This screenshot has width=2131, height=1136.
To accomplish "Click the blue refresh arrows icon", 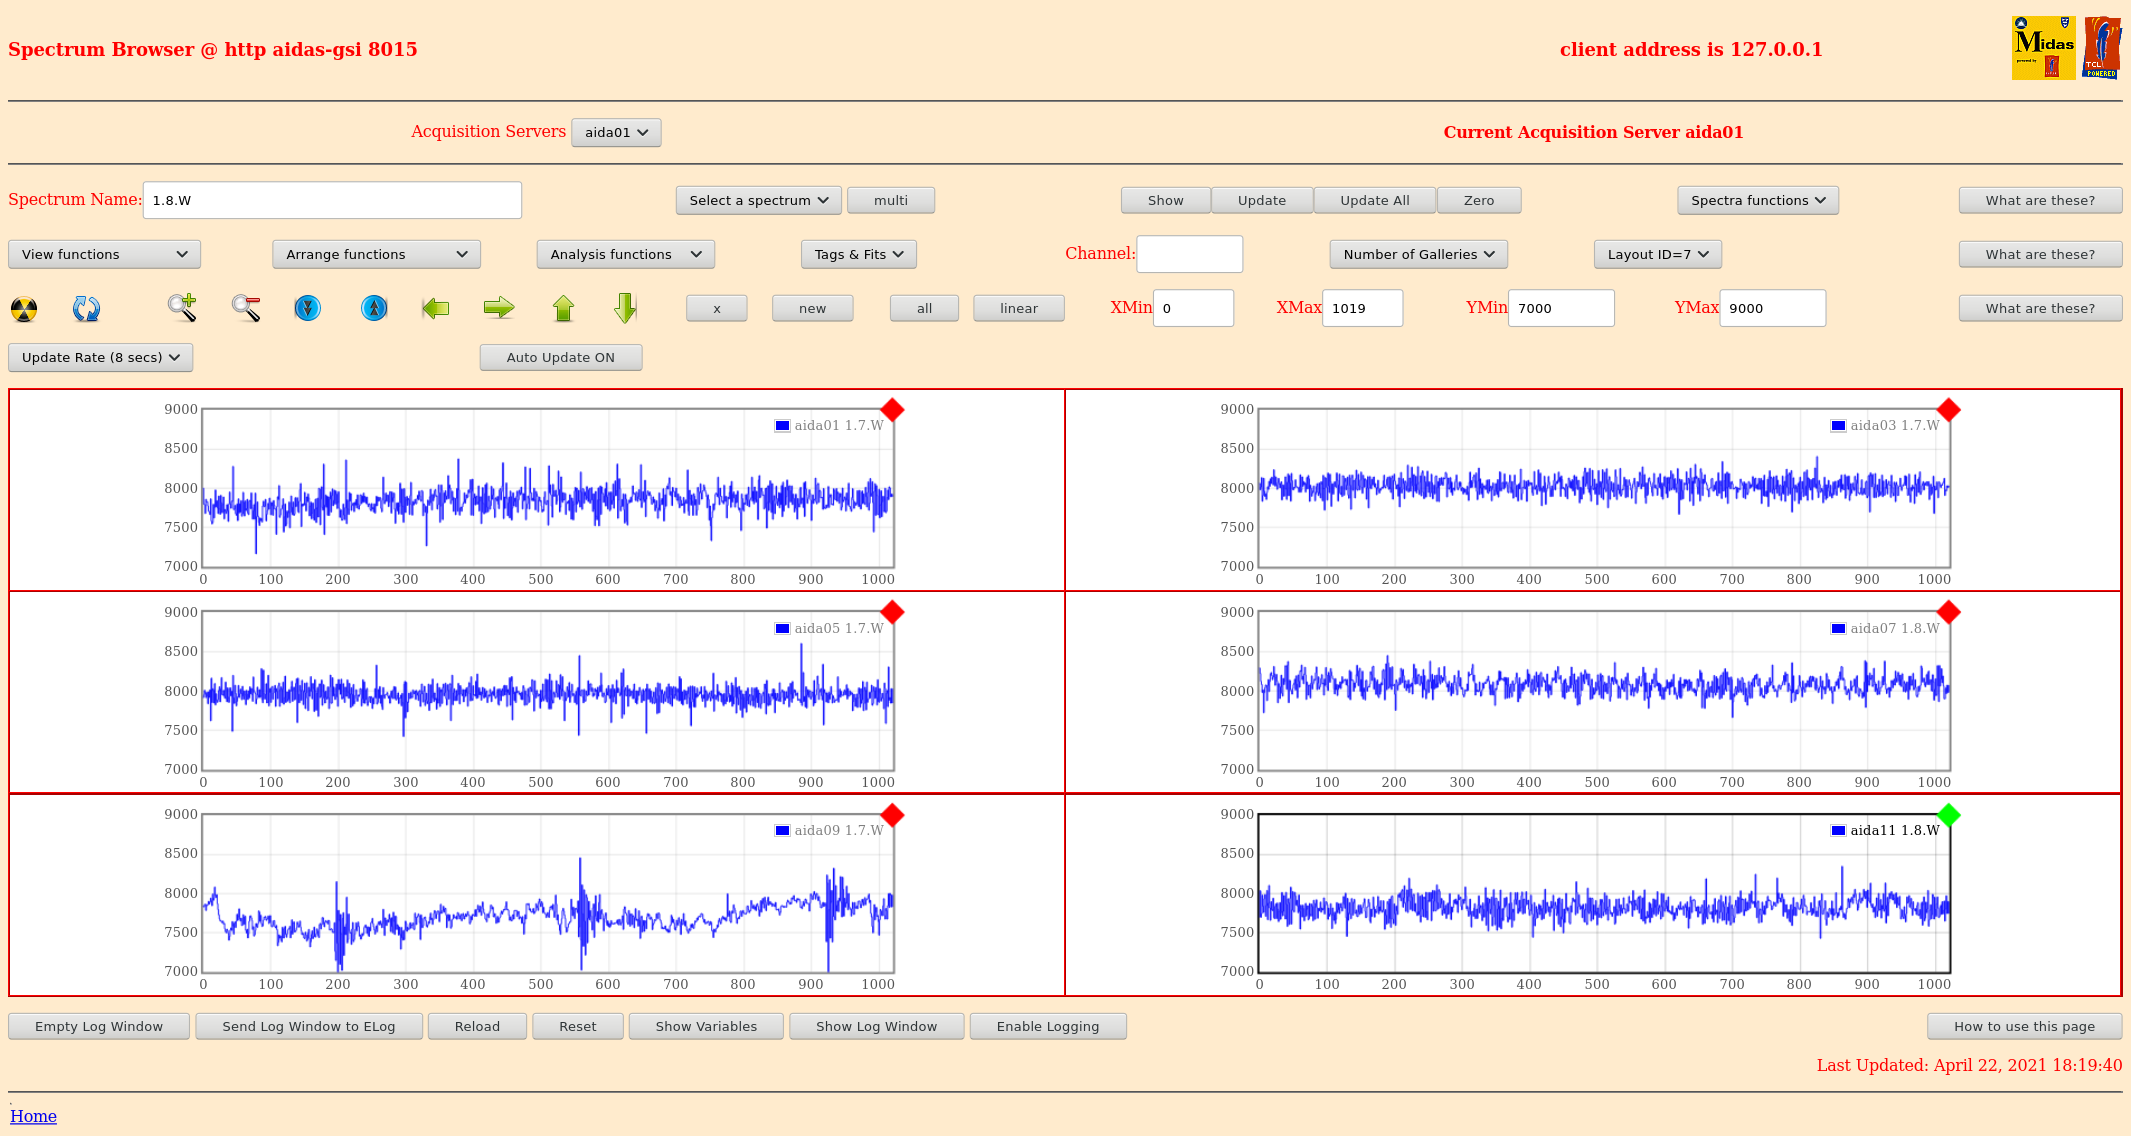I will pyautogui.click(x=86, y=309).
